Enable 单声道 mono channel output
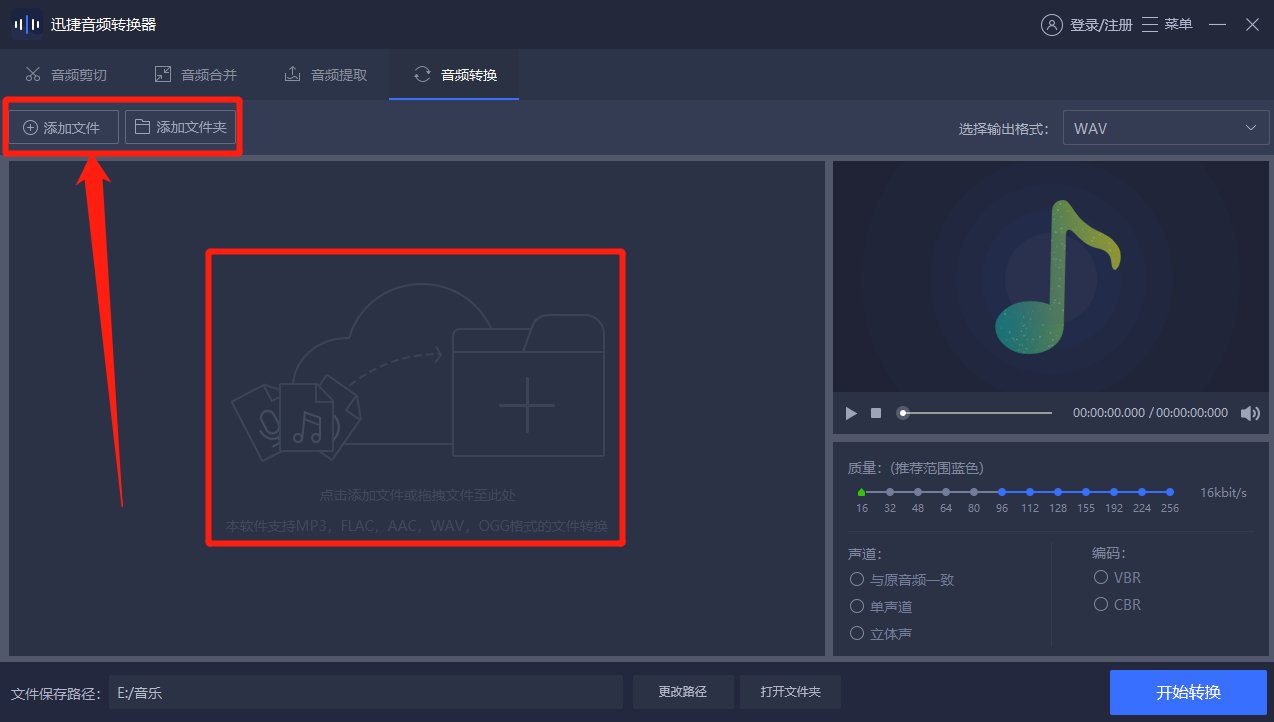Image resolution: width=1274 pixels, height=722 pixels. (857, 606)
